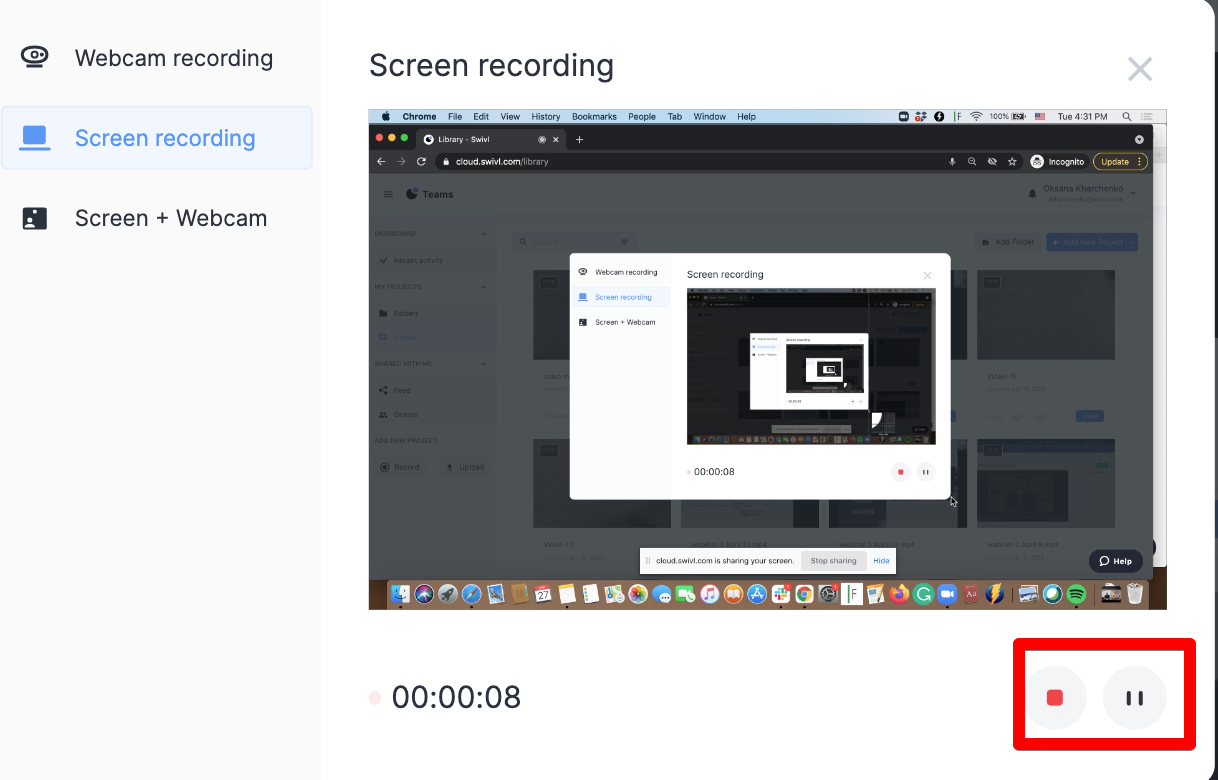This screenshot has width=1218, height=780.
Task: Click the 00:00:08 recording timer
Action: (456, 697)
